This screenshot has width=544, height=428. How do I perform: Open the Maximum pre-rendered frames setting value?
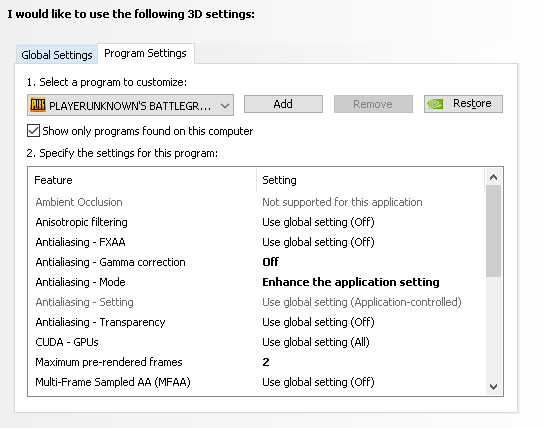pyautogui.click(x=266, y=362)
